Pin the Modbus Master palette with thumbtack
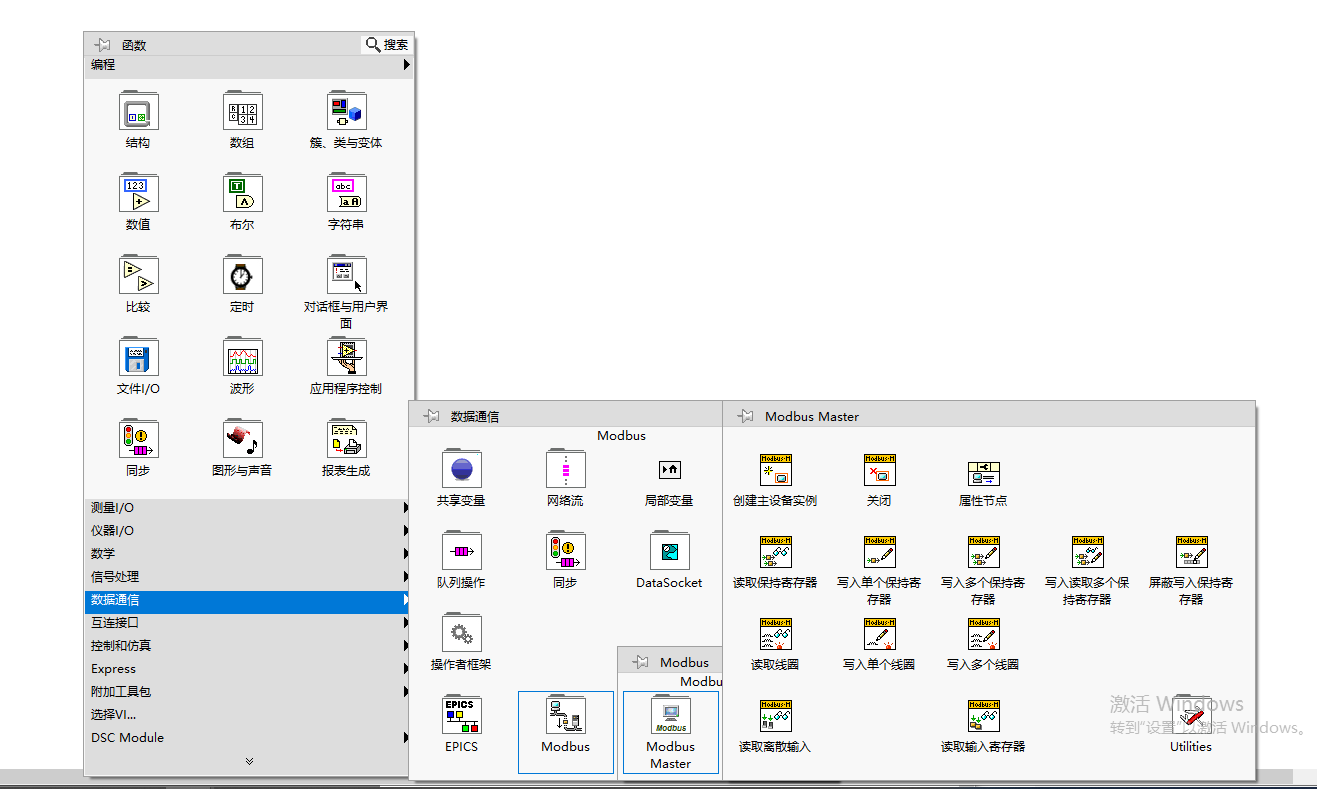This screenshot has width=1317, height=789. [746, 416]
